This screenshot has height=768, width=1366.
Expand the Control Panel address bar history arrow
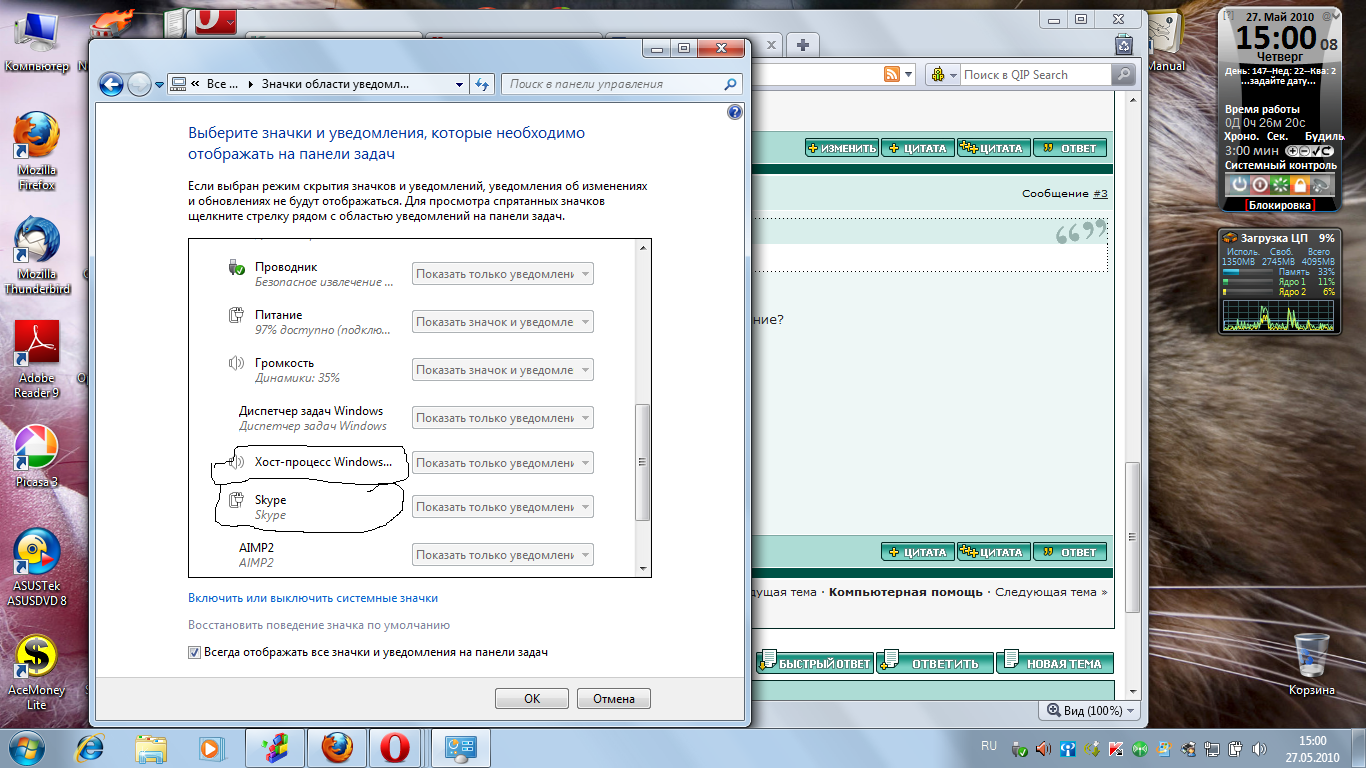460,85
